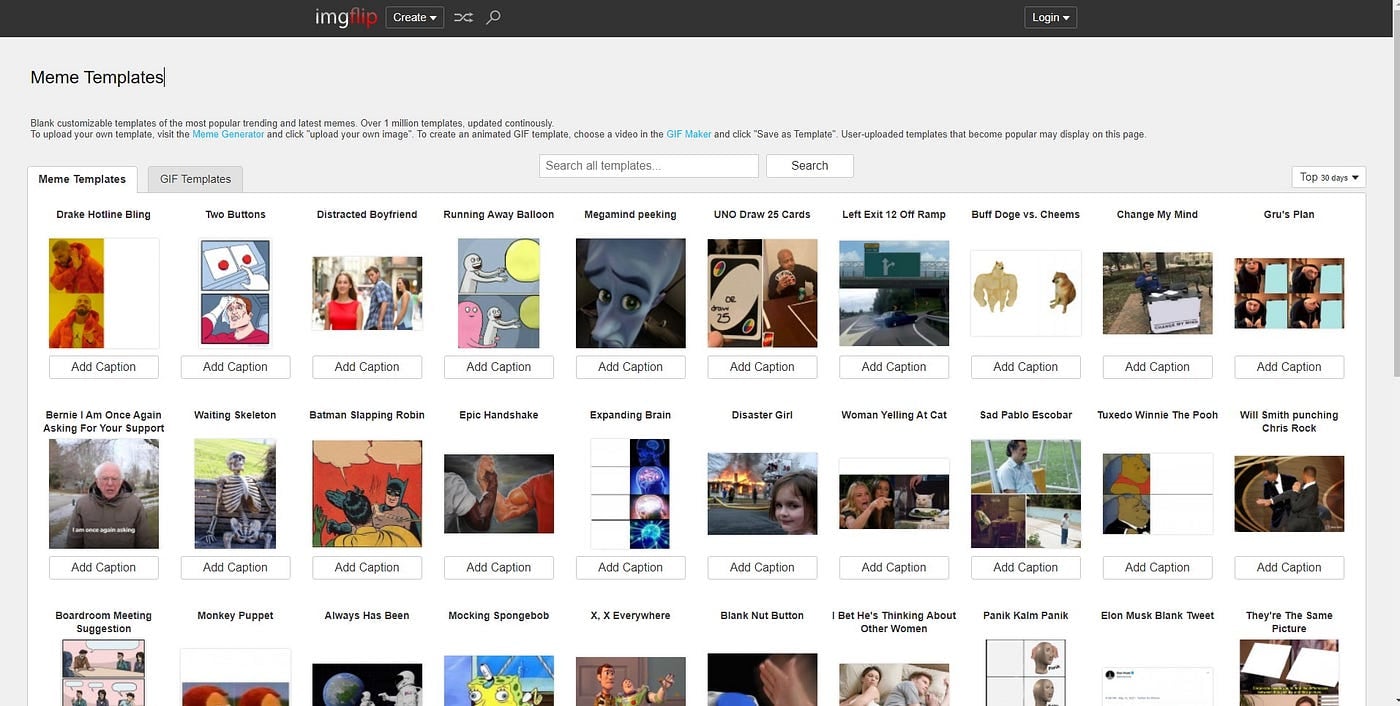The image size is (1400, 706).
Task: Select the Woman Yelling At Cat thumbnail
Action: (894, 493)
